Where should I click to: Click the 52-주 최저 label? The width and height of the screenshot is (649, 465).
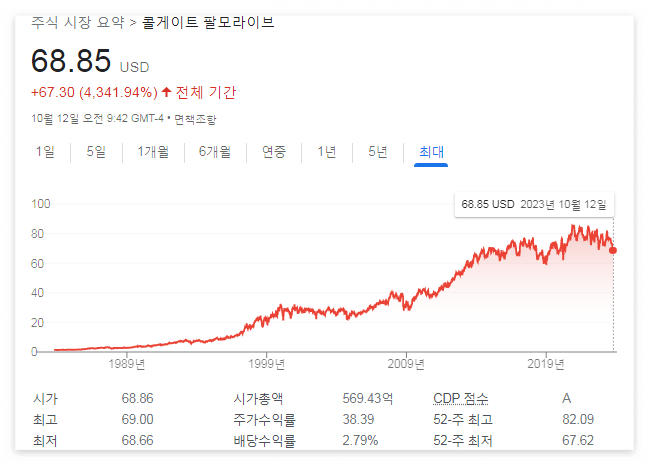pos(463,440)
